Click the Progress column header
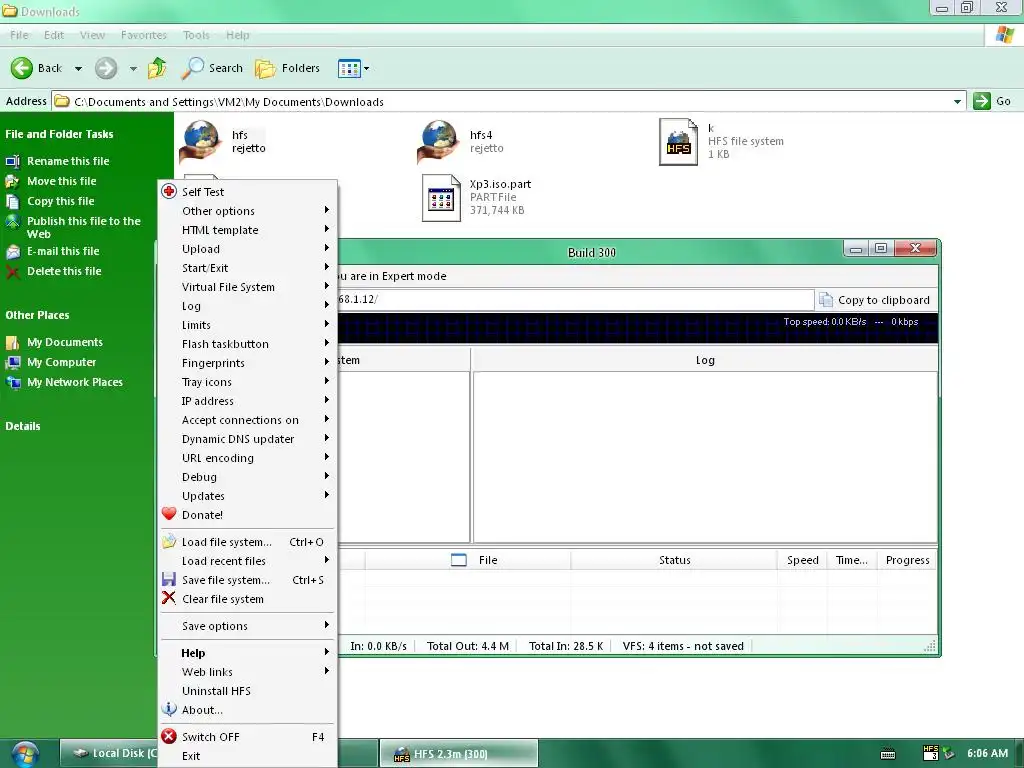This screenshot has width=1024, height=768. tap(907, 560)
